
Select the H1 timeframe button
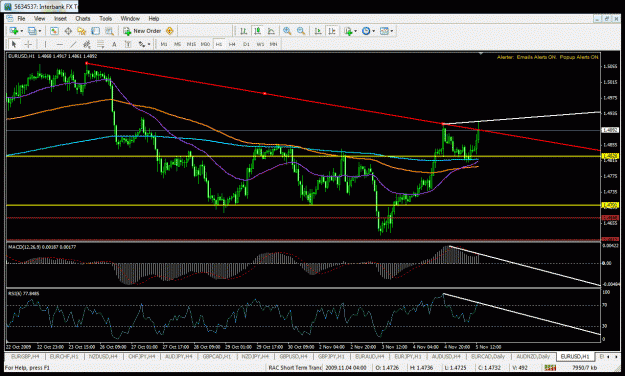click(x=219, y=44)
